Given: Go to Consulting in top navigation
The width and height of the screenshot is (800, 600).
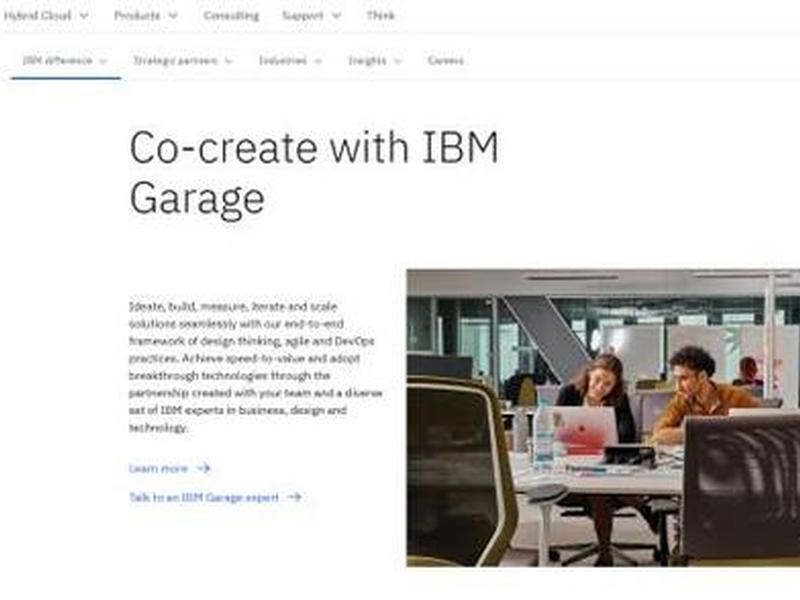Looking at the screenshot, I should pyautogui.click(x=231, y=16).
